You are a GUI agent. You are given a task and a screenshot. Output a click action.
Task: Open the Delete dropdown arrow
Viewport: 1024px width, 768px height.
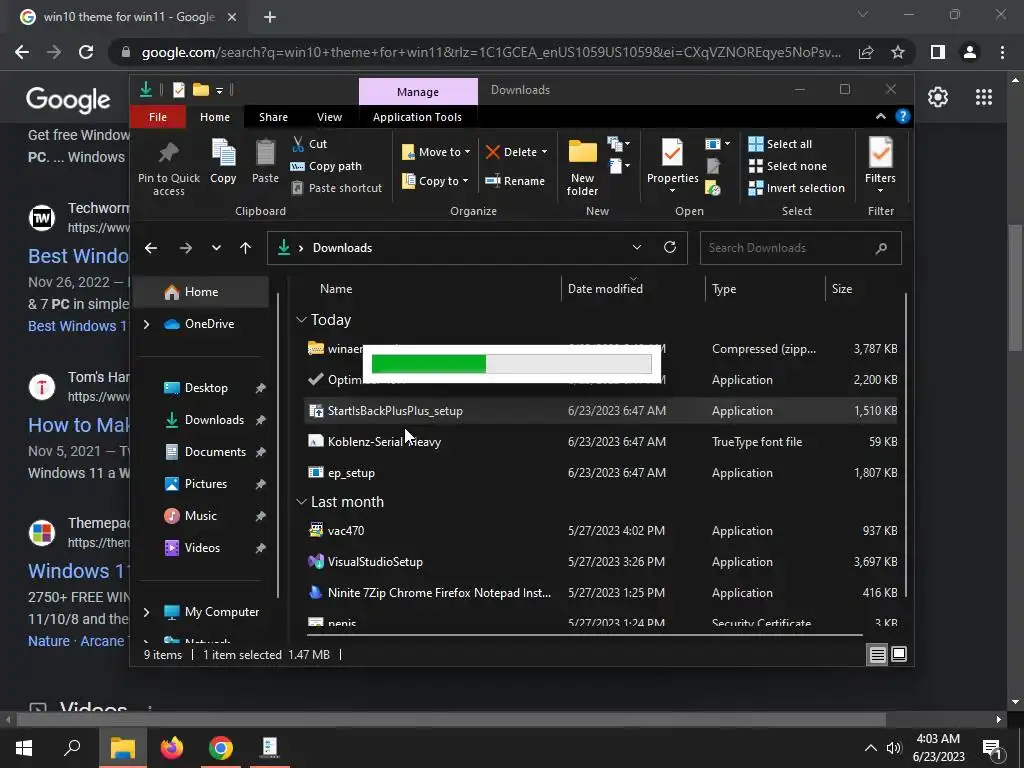pos(544,152)
